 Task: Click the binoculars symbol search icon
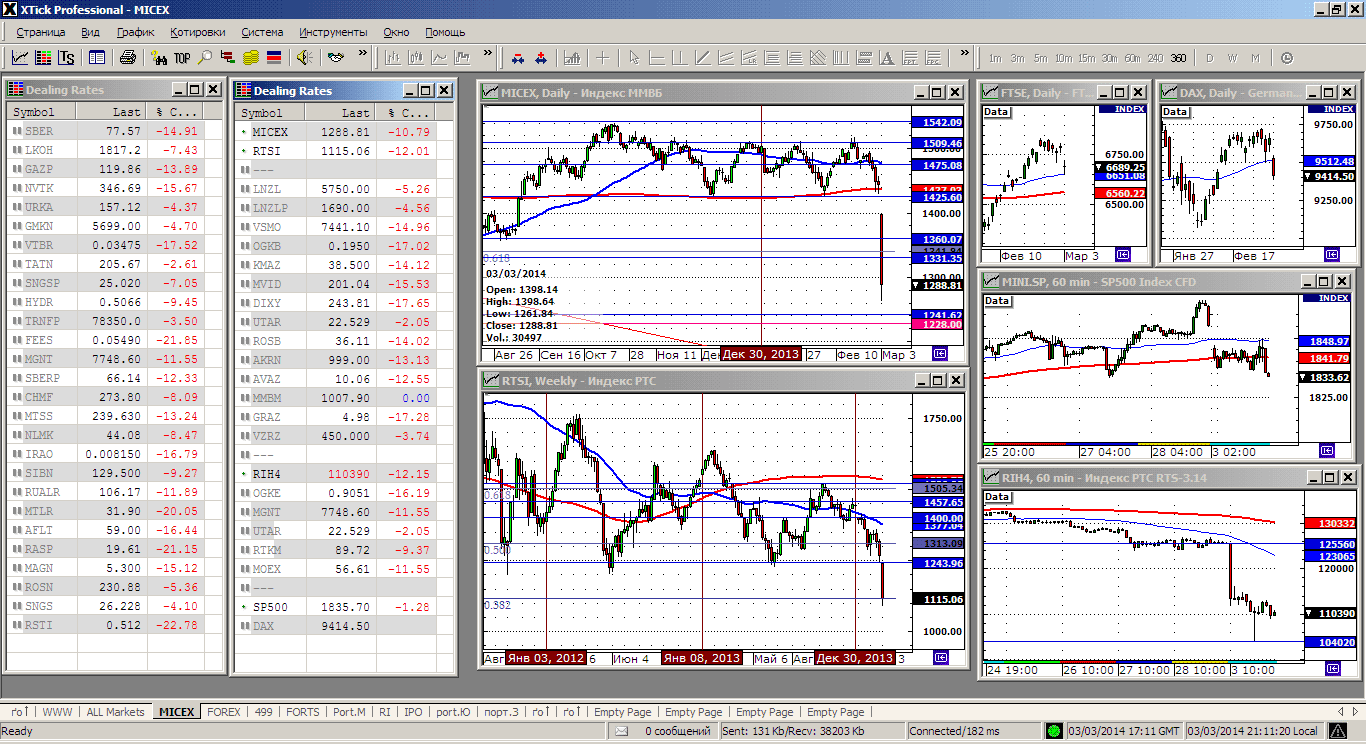[159, 58]
